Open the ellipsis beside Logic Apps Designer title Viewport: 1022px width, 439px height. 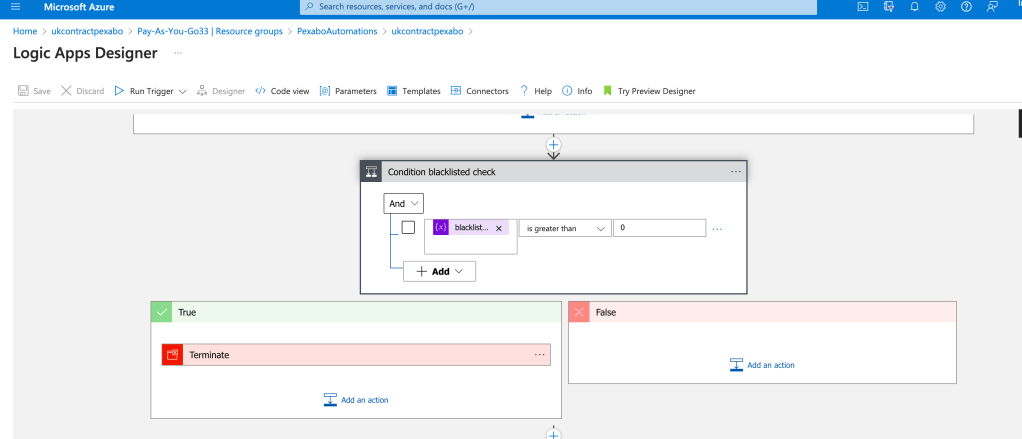point(178,53)
